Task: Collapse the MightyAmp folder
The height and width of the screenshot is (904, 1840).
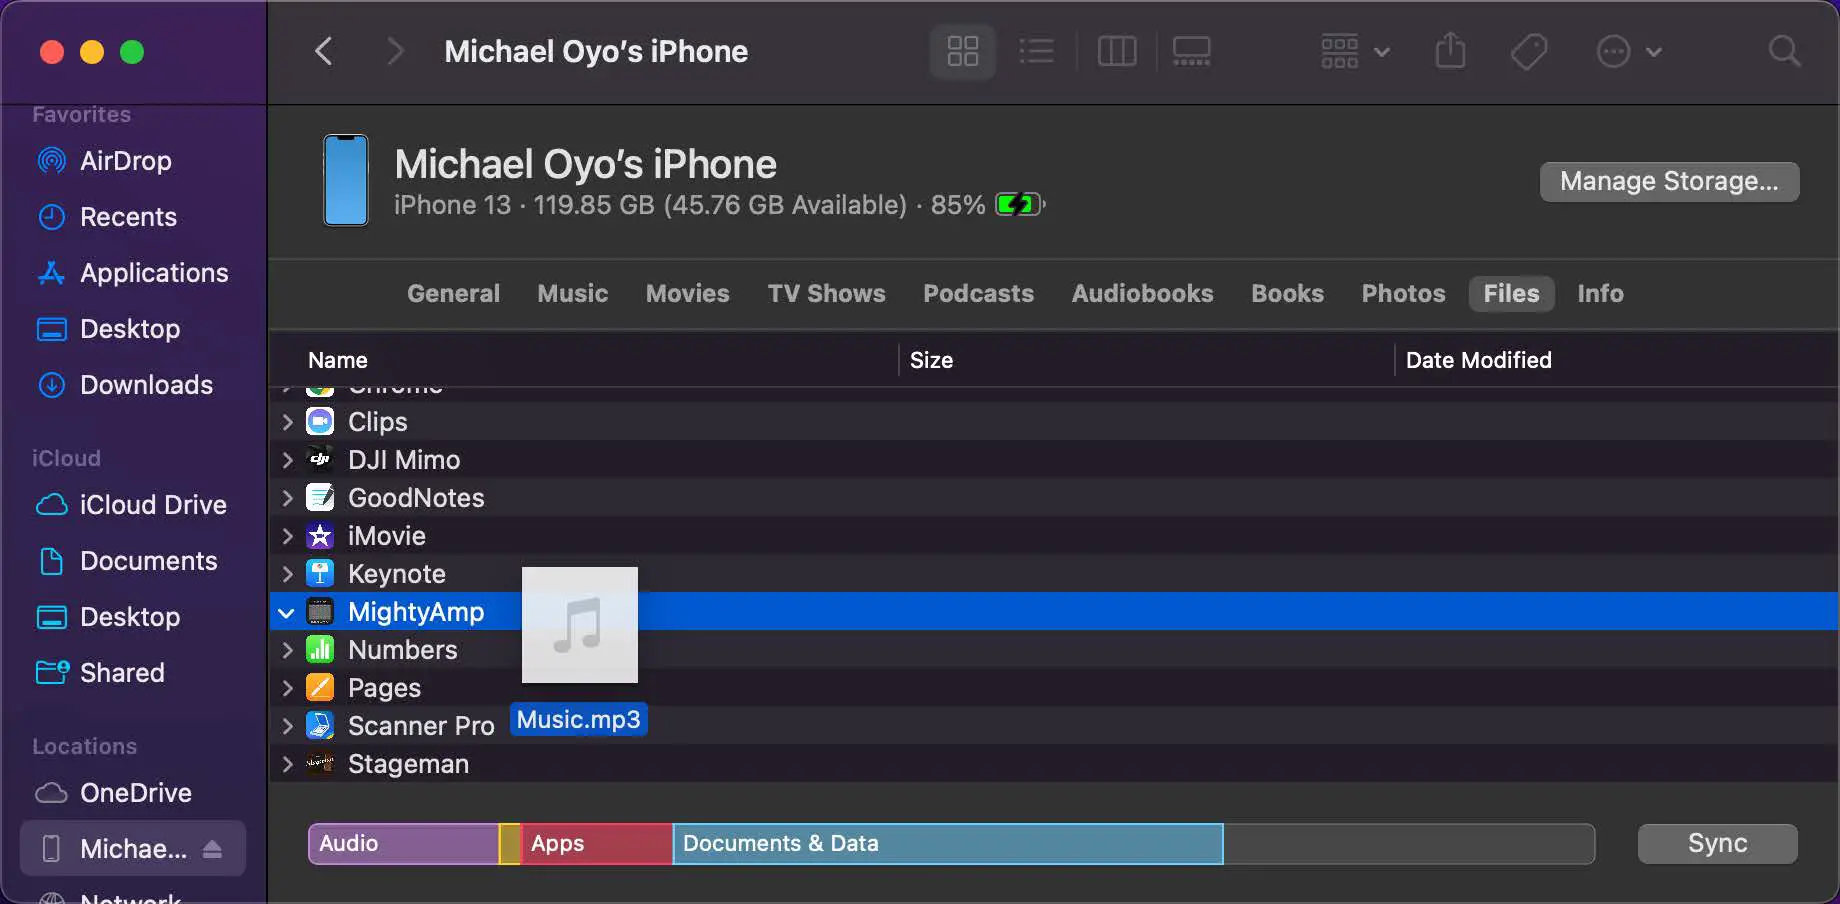Action: coord(286,612)
